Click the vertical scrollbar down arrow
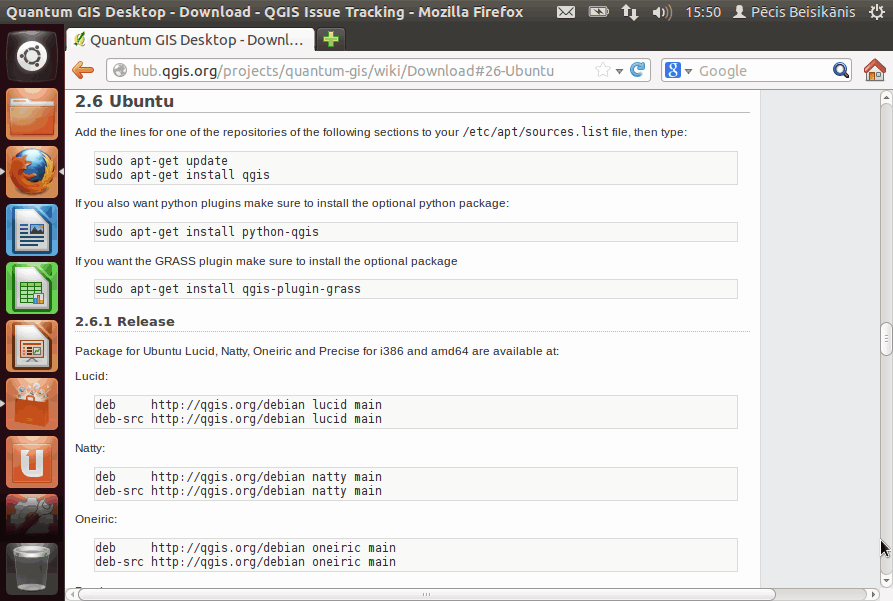This screenshot has height=601, width=893. coord(886,580)
